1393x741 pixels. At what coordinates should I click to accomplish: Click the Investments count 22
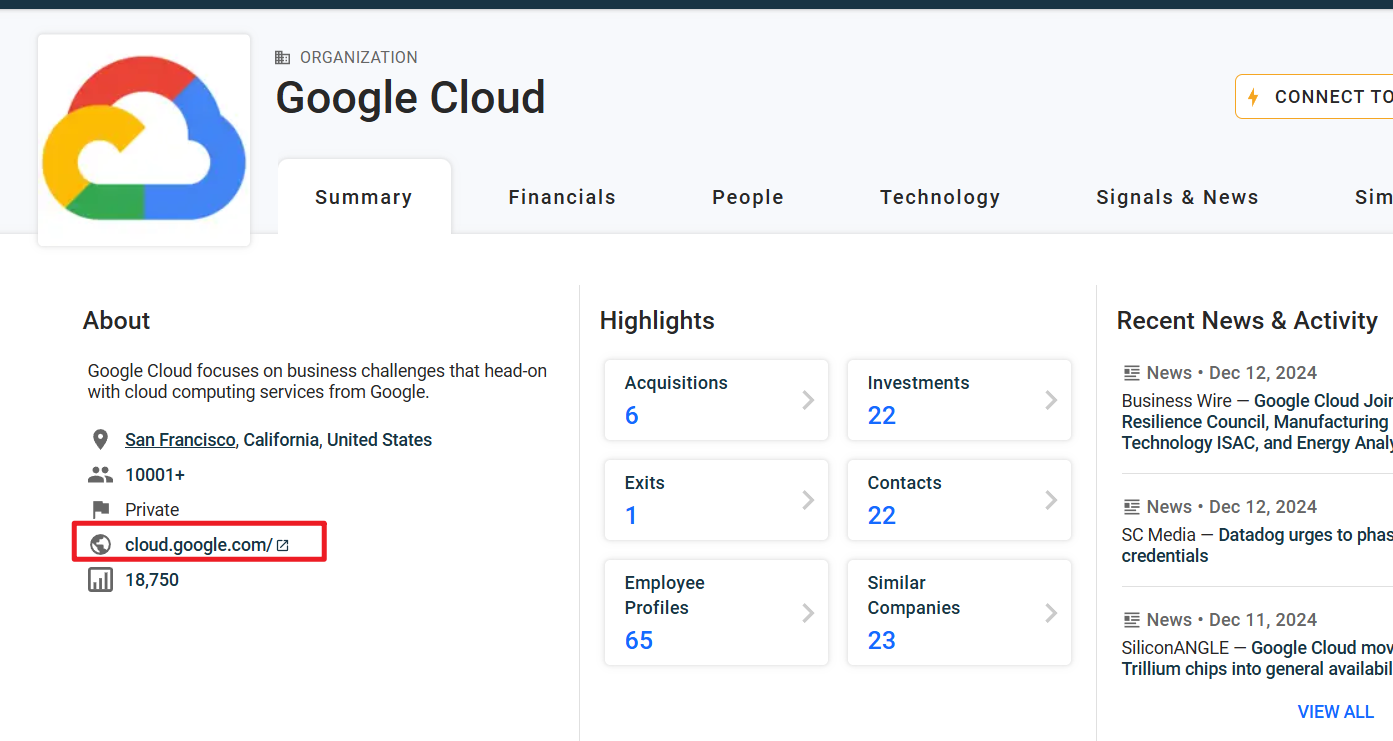(x=882, y=415)
